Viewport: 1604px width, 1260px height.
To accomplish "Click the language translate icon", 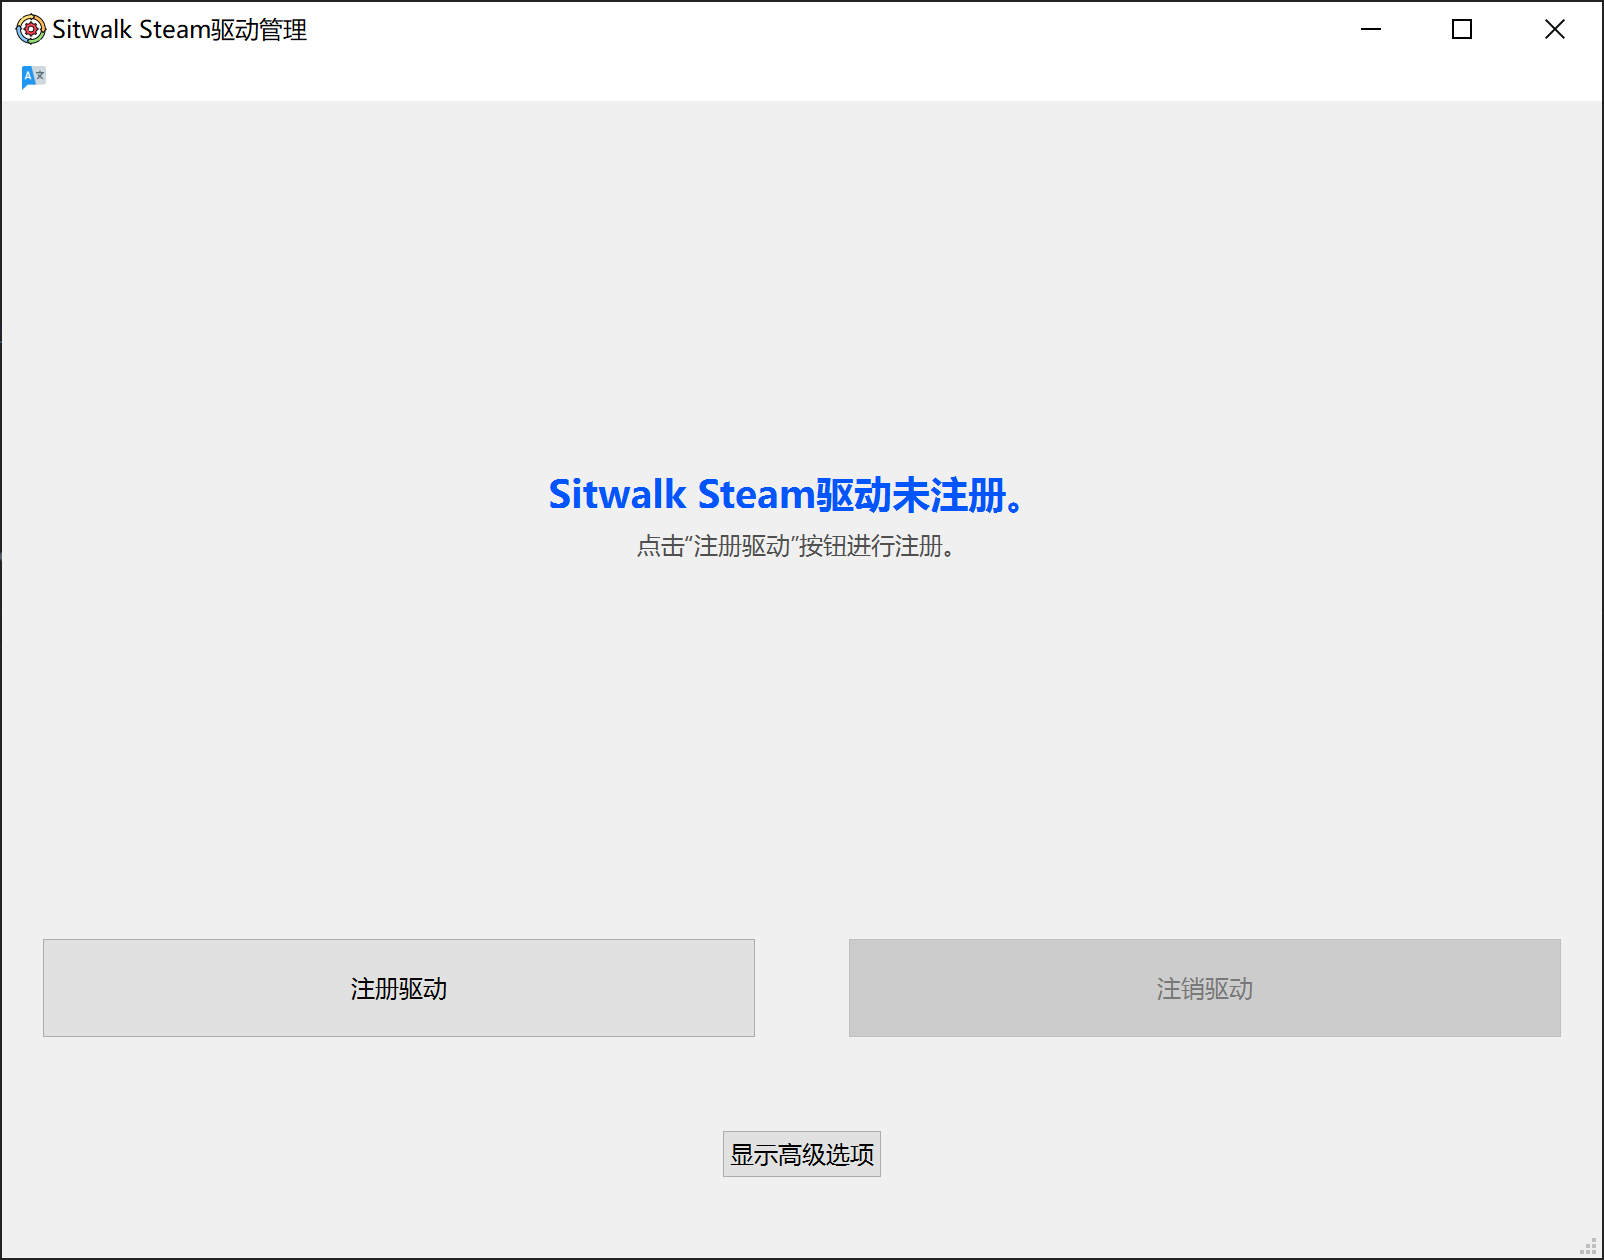I will coord(34,77).
